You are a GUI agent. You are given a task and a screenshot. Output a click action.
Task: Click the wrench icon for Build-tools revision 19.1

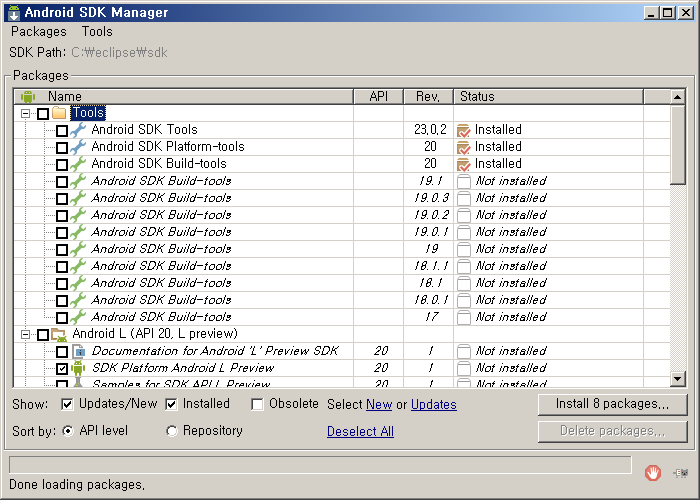click(x=78, y=181)
